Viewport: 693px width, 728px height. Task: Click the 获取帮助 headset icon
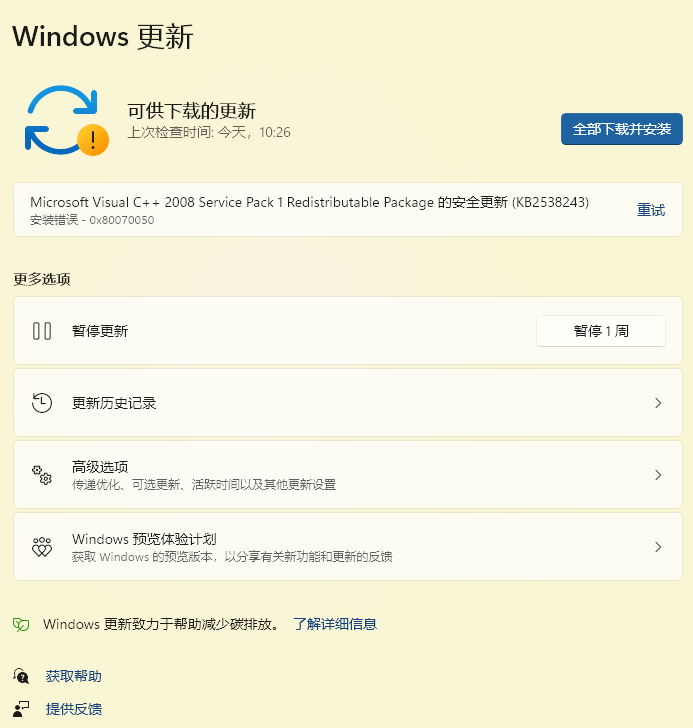21,676
